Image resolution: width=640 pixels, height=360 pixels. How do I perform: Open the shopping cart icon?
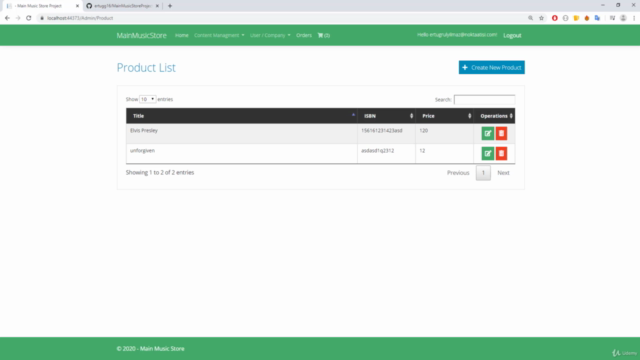pyautogui.click(x=324, y=36)
